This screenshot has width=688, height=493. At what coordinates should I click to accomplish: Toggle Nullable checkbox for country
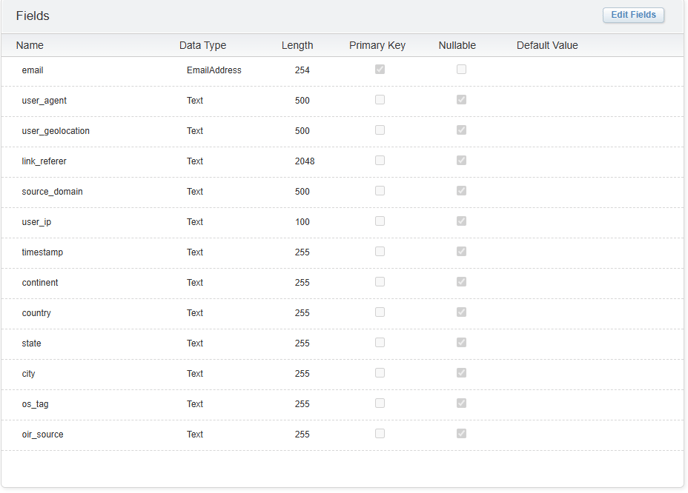click(x=461, y=312)
